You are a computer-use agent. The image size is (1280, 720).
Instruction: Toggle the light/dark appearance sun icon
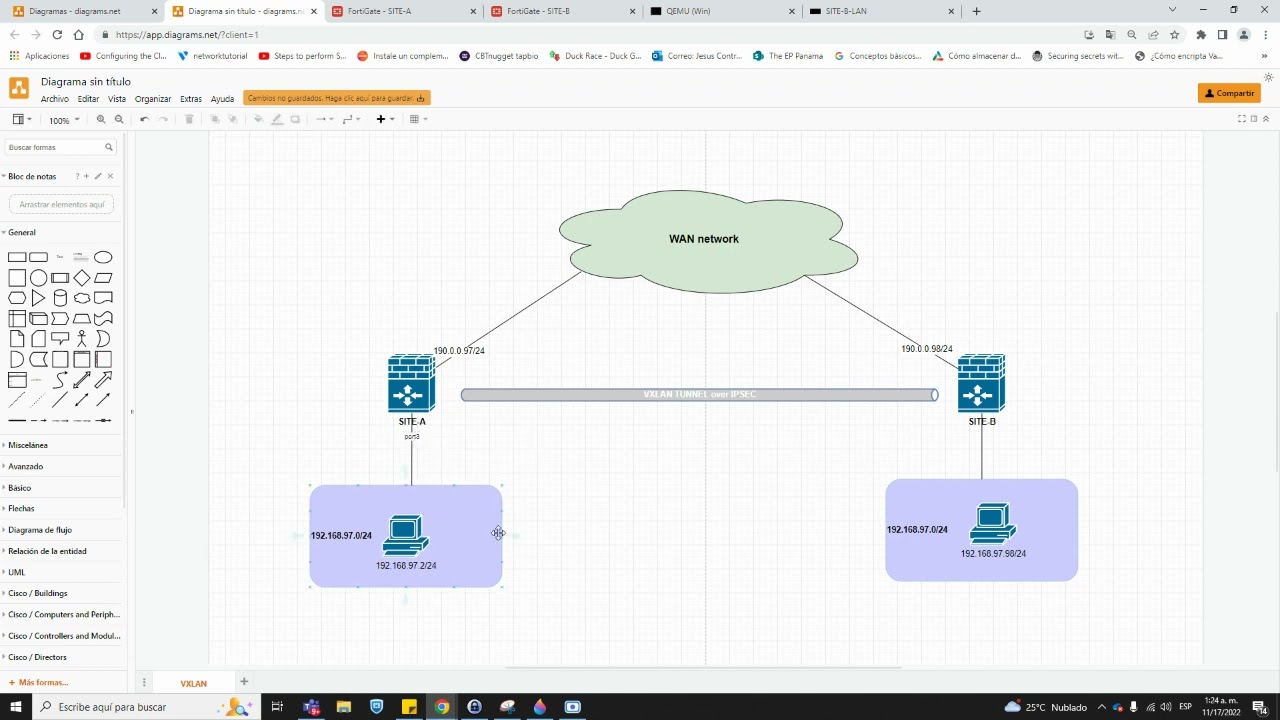click(x=1269, y=78)
